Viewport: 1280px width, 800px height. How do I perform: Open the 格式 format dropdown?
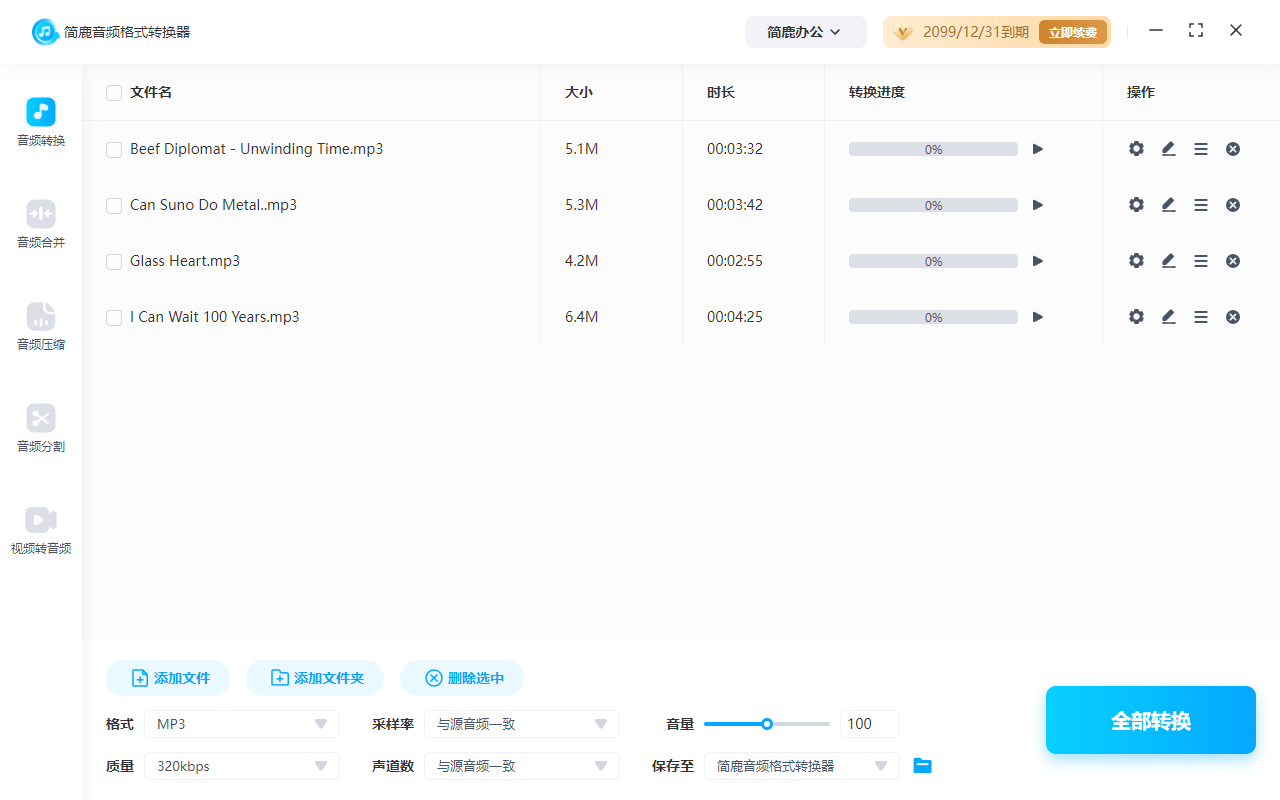coord(241,723)
